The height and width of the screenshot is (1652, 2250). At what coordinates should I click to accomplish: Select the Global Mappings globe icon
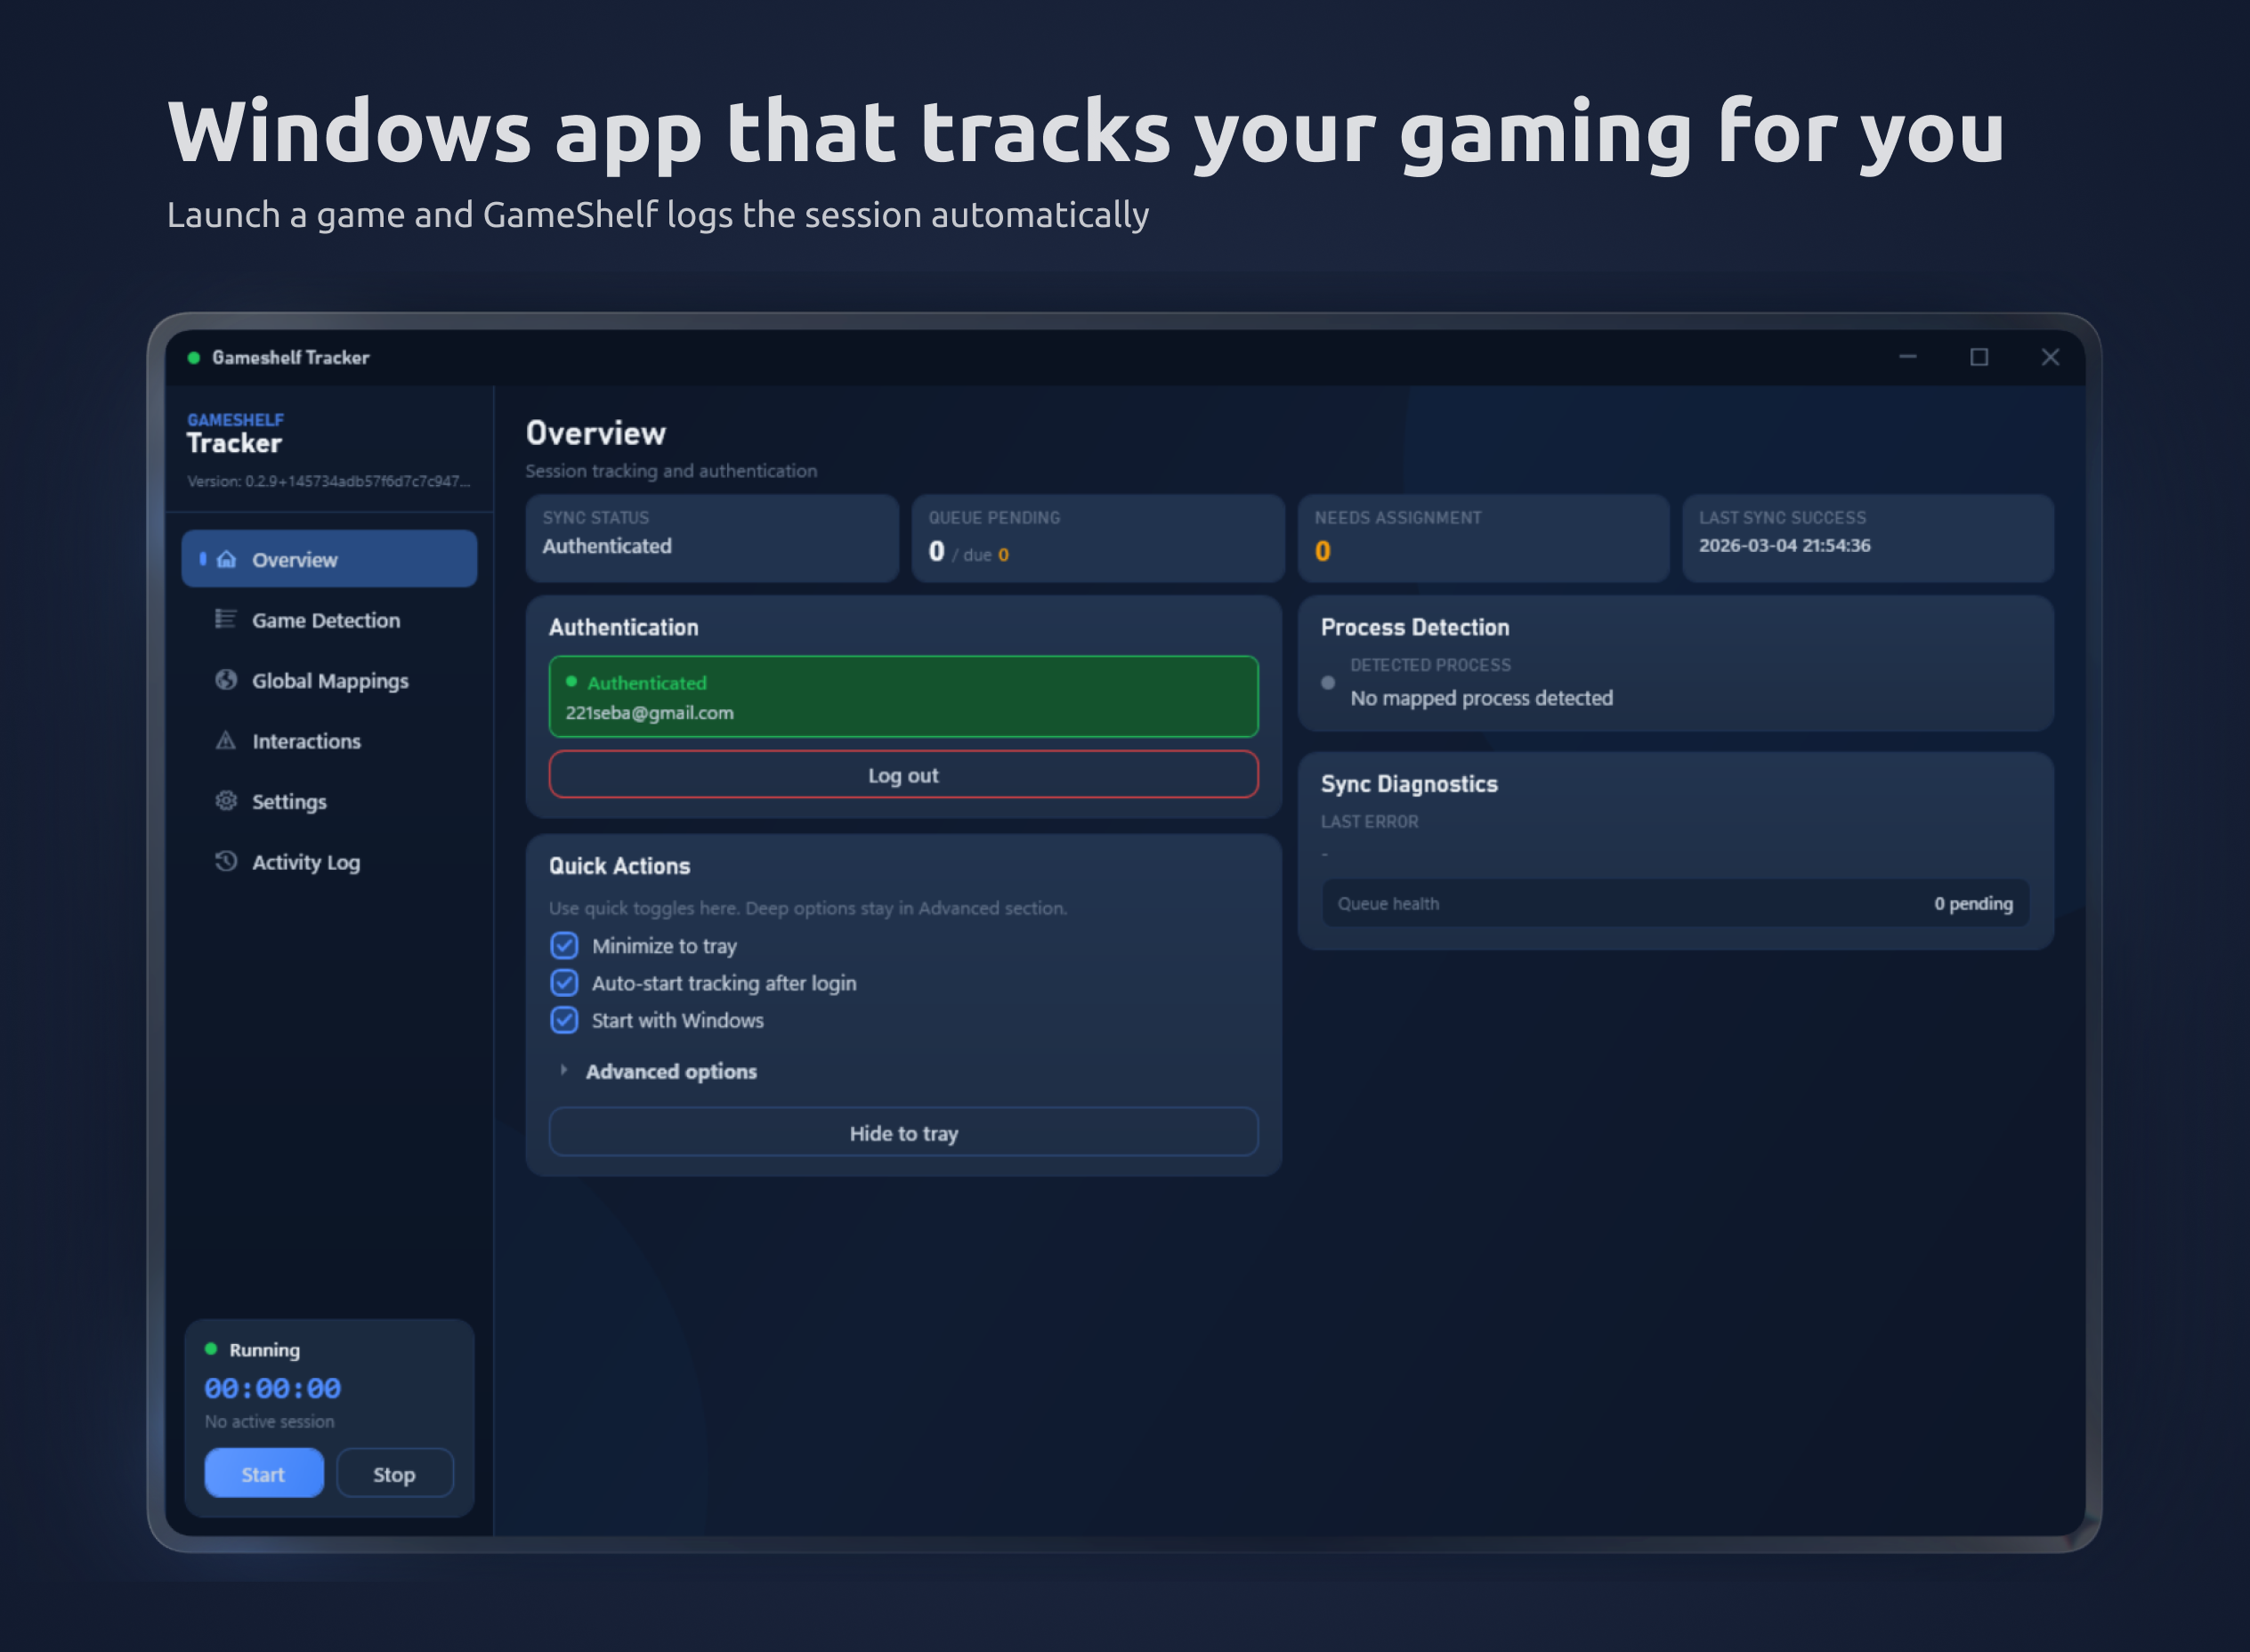226,680
